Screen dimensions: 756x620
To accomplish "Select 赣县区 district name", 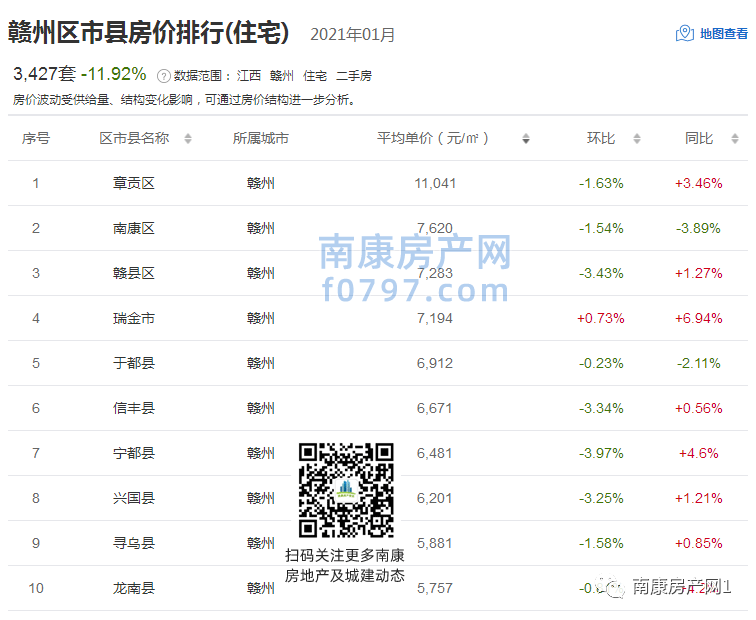I will pos(134,273).
